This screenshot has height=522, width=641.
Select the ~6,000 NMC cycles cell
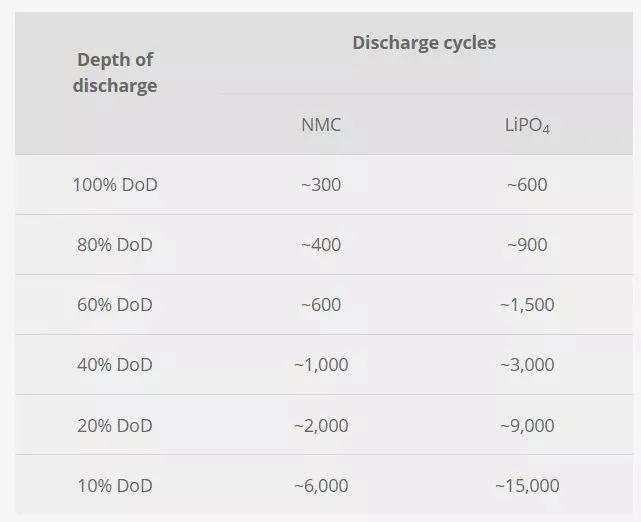click(x=321, y=485)
